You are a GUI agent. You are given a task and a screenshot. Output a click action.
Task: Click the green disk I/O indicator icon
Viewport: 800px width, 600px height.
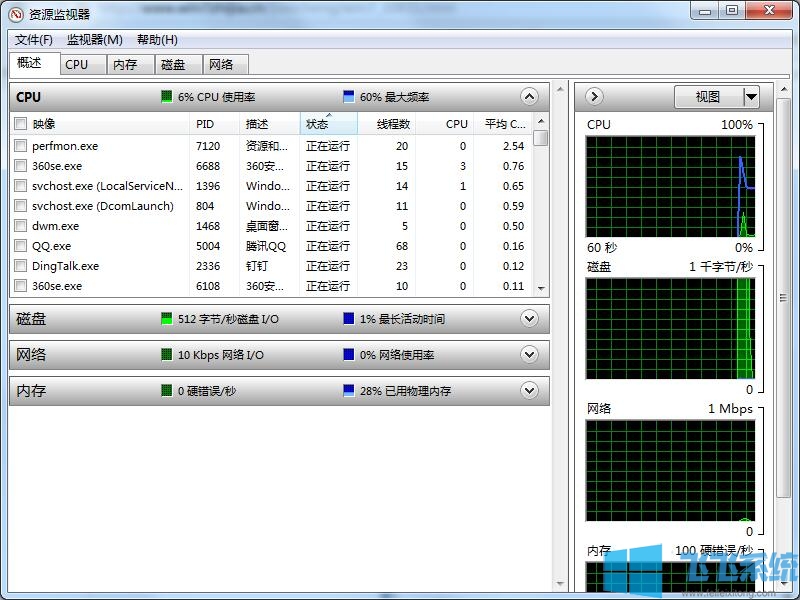tap(167, 318)
